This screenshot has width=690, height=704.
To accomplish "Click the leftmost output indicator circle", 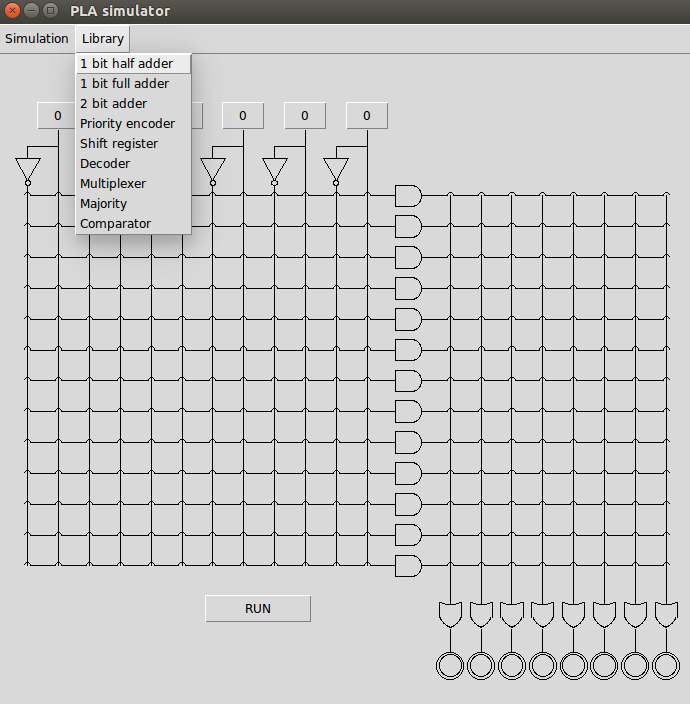I will coord(450,665).
